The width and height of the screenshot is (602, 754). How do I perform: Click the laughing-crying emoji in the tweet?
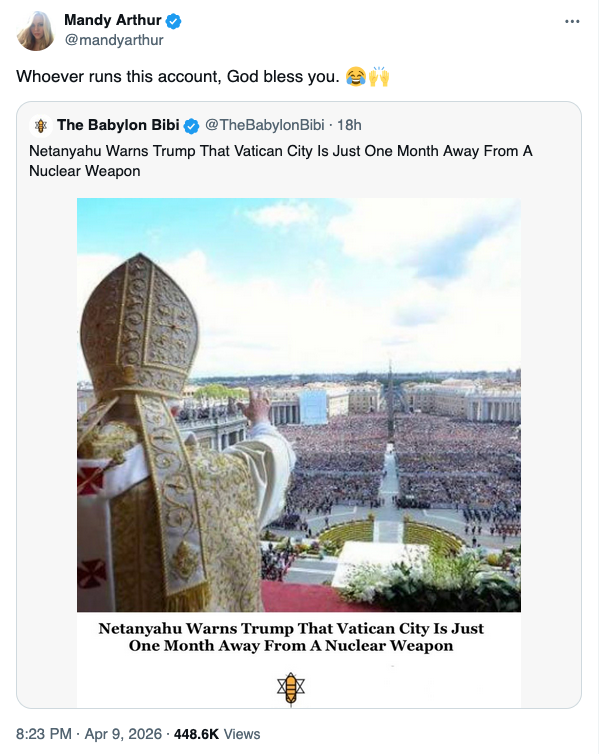(355, 77)
